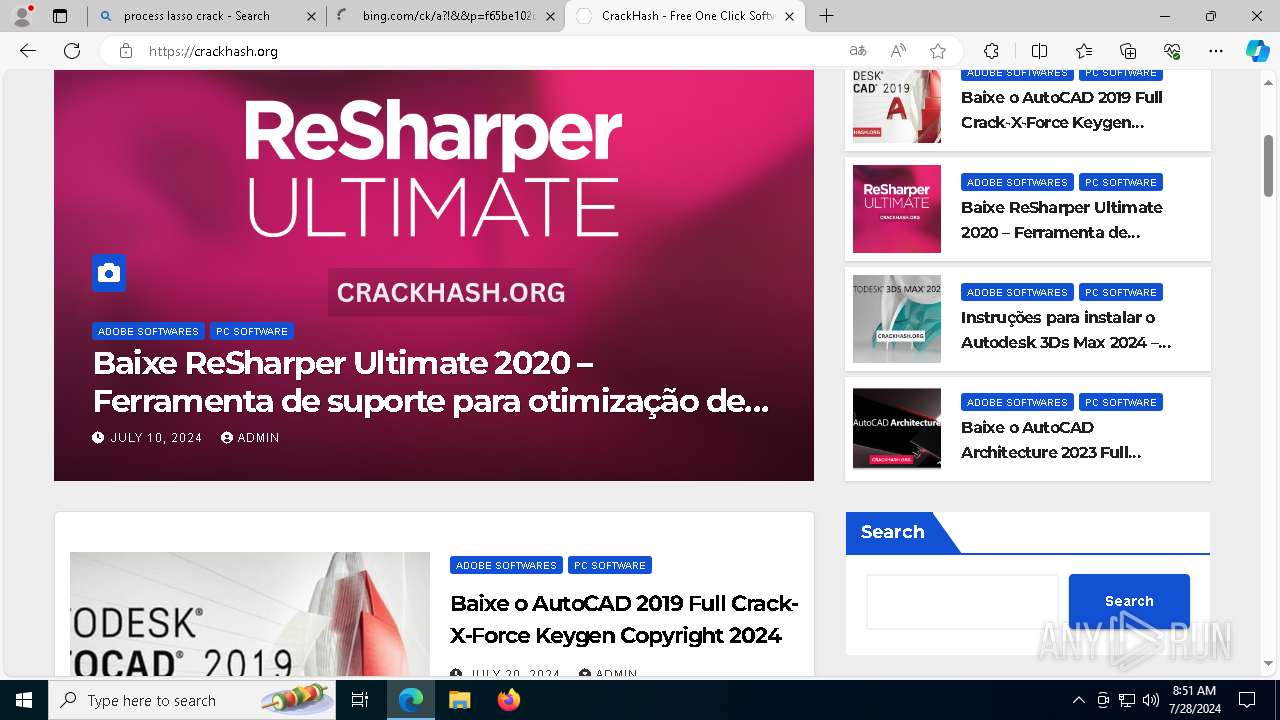Image resolution: width=1280 pixels, height=720 pixels.
Task: Open ADOBE SOFTWARES tag on the ReSharper banner
Action: pos(148,331)
